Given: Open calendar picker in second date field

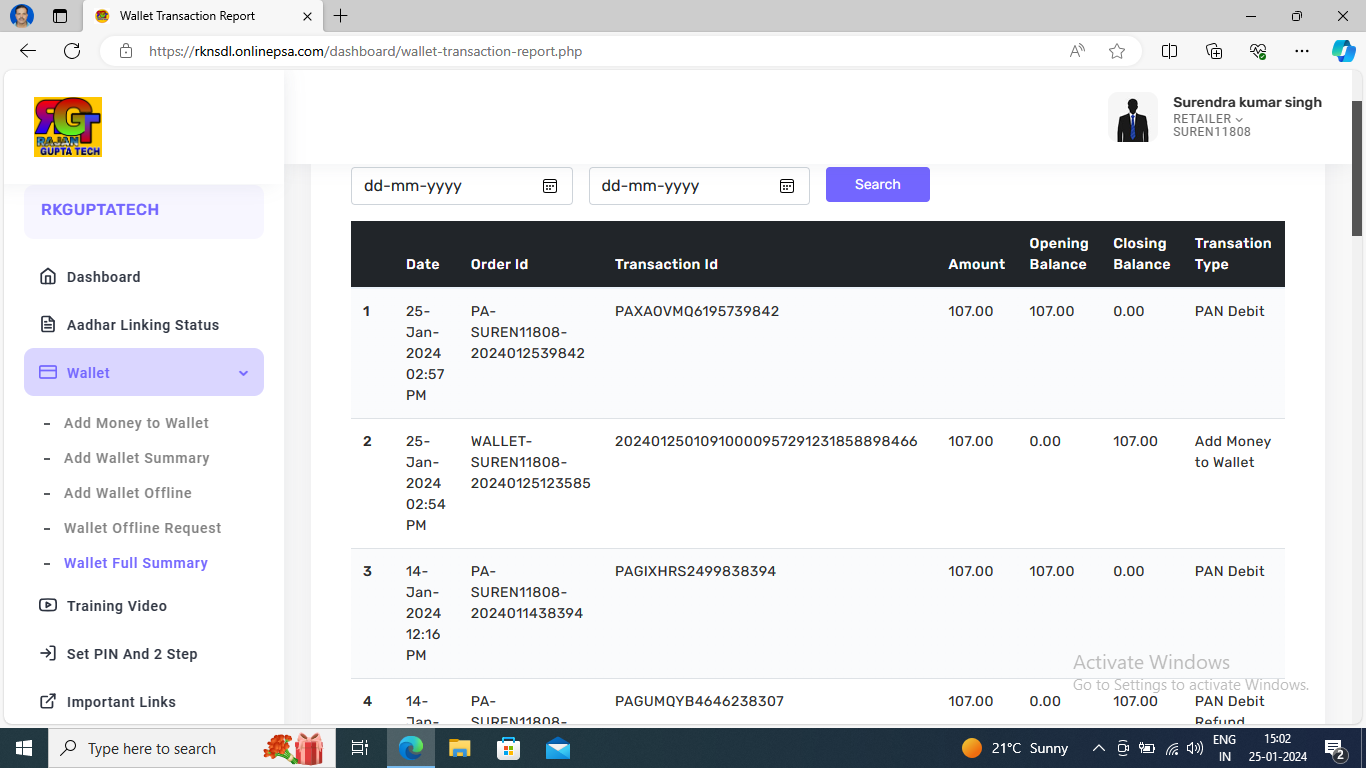Looking at the screenshot, I should [787, 186].
